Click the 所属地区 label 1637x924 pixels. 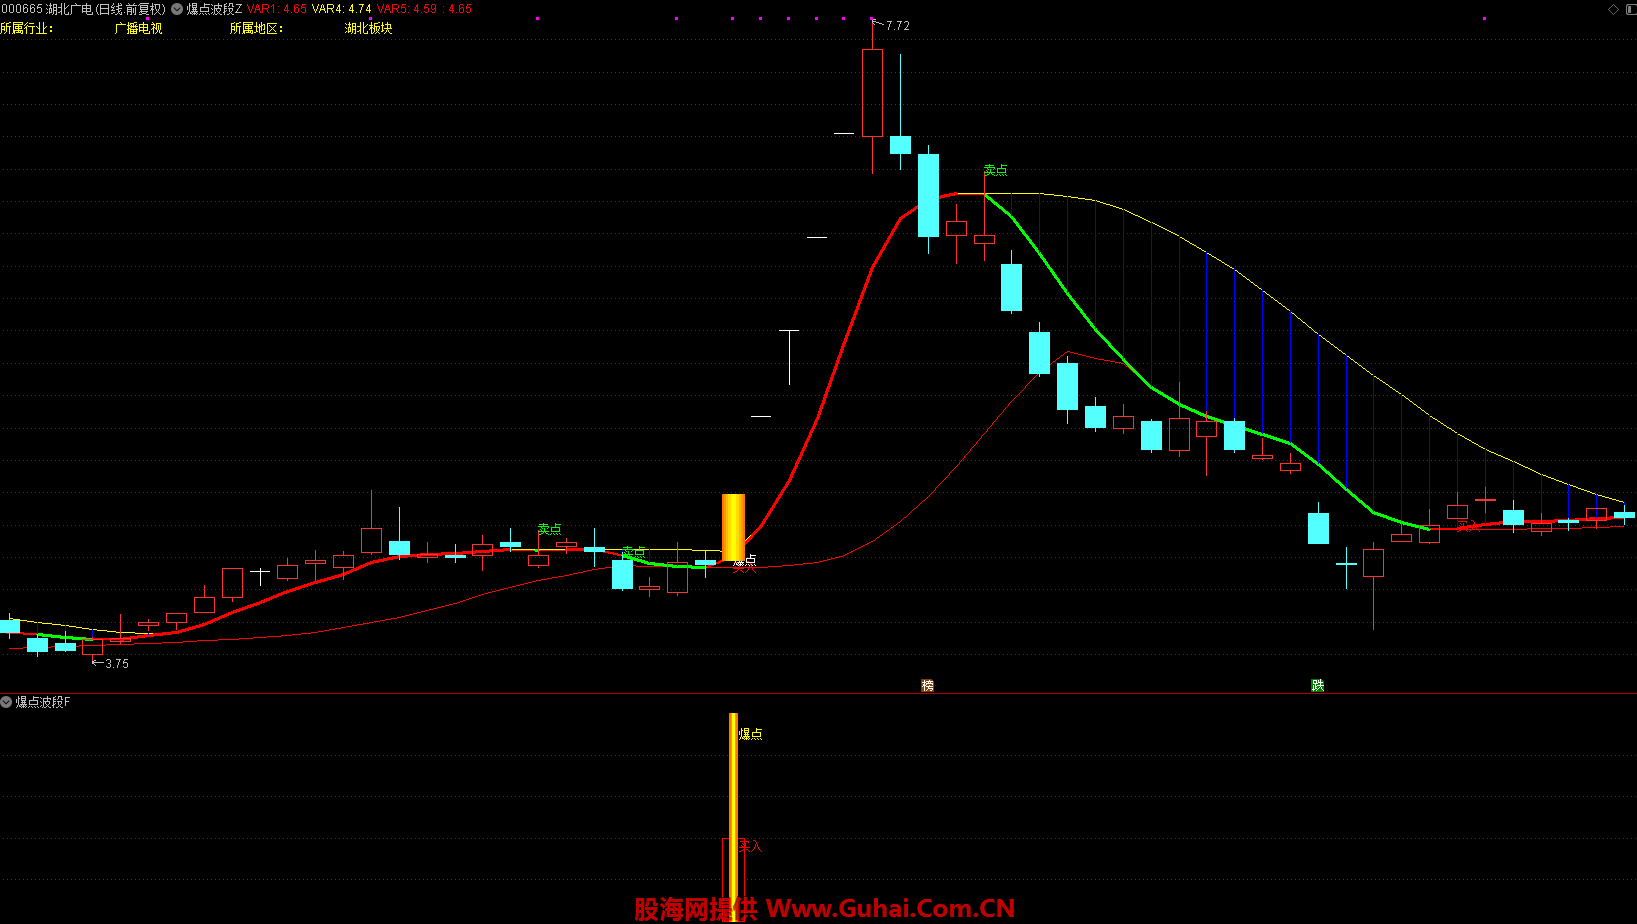(257, 28)
